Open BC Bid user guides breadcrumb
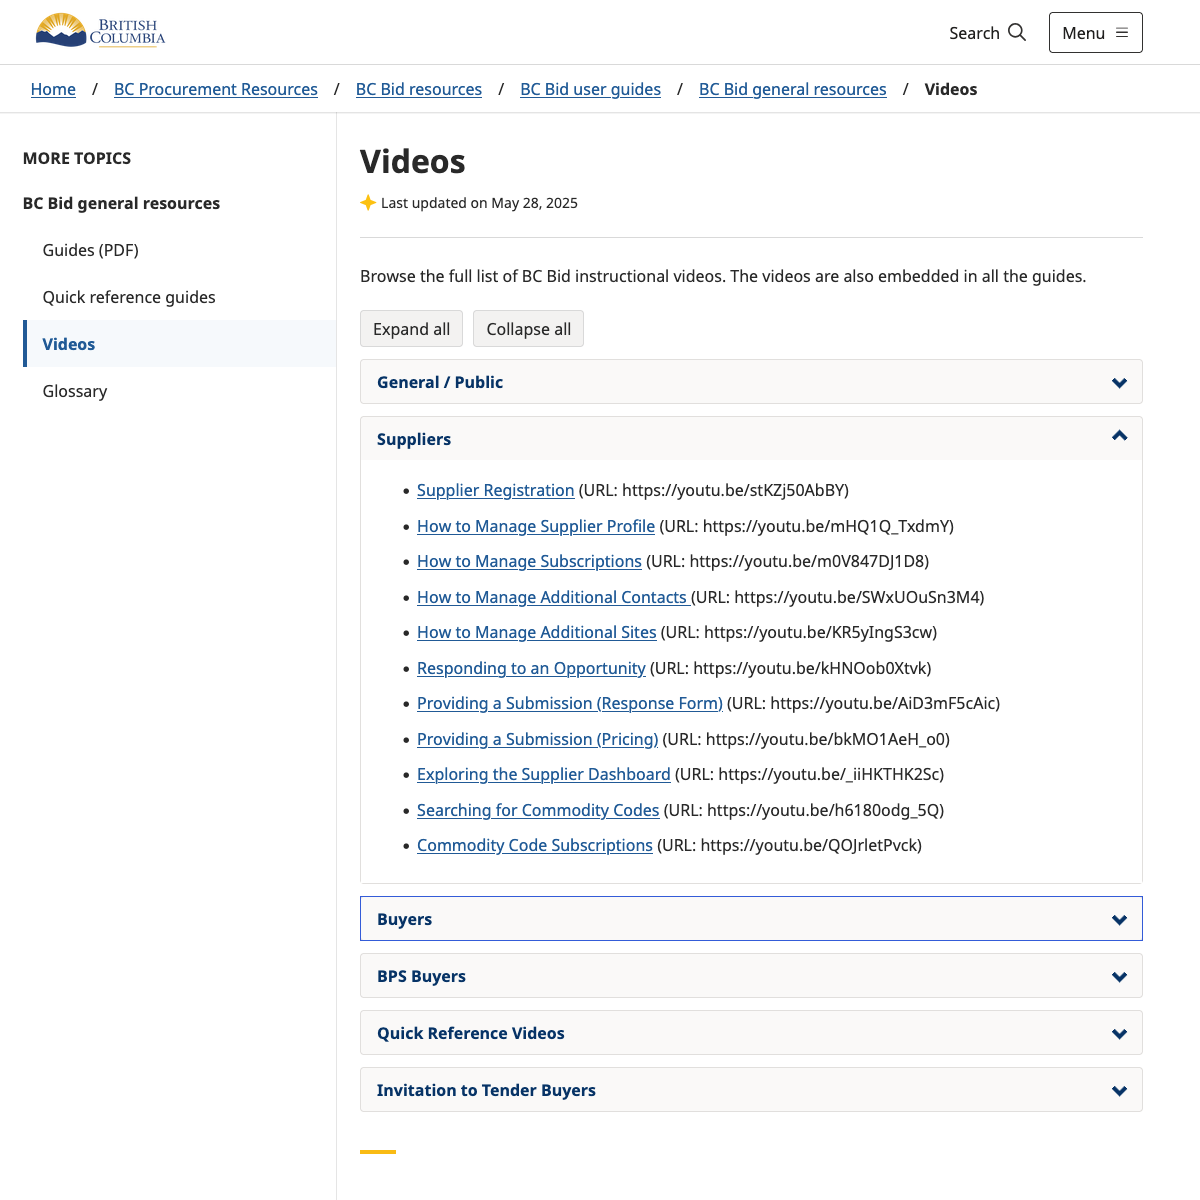Viewport: 1200px width, 1200px height. (x=590, y=89)
